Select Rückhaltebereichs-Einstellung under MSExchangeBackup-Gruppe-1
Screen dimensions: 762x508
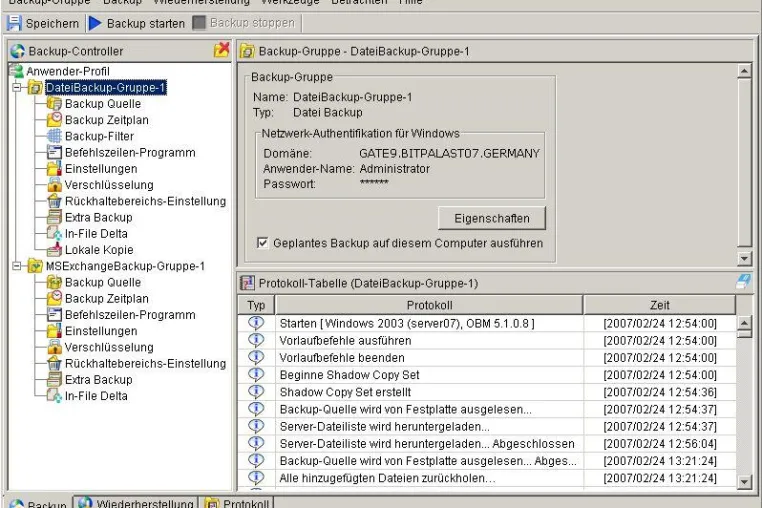(145, 364)
